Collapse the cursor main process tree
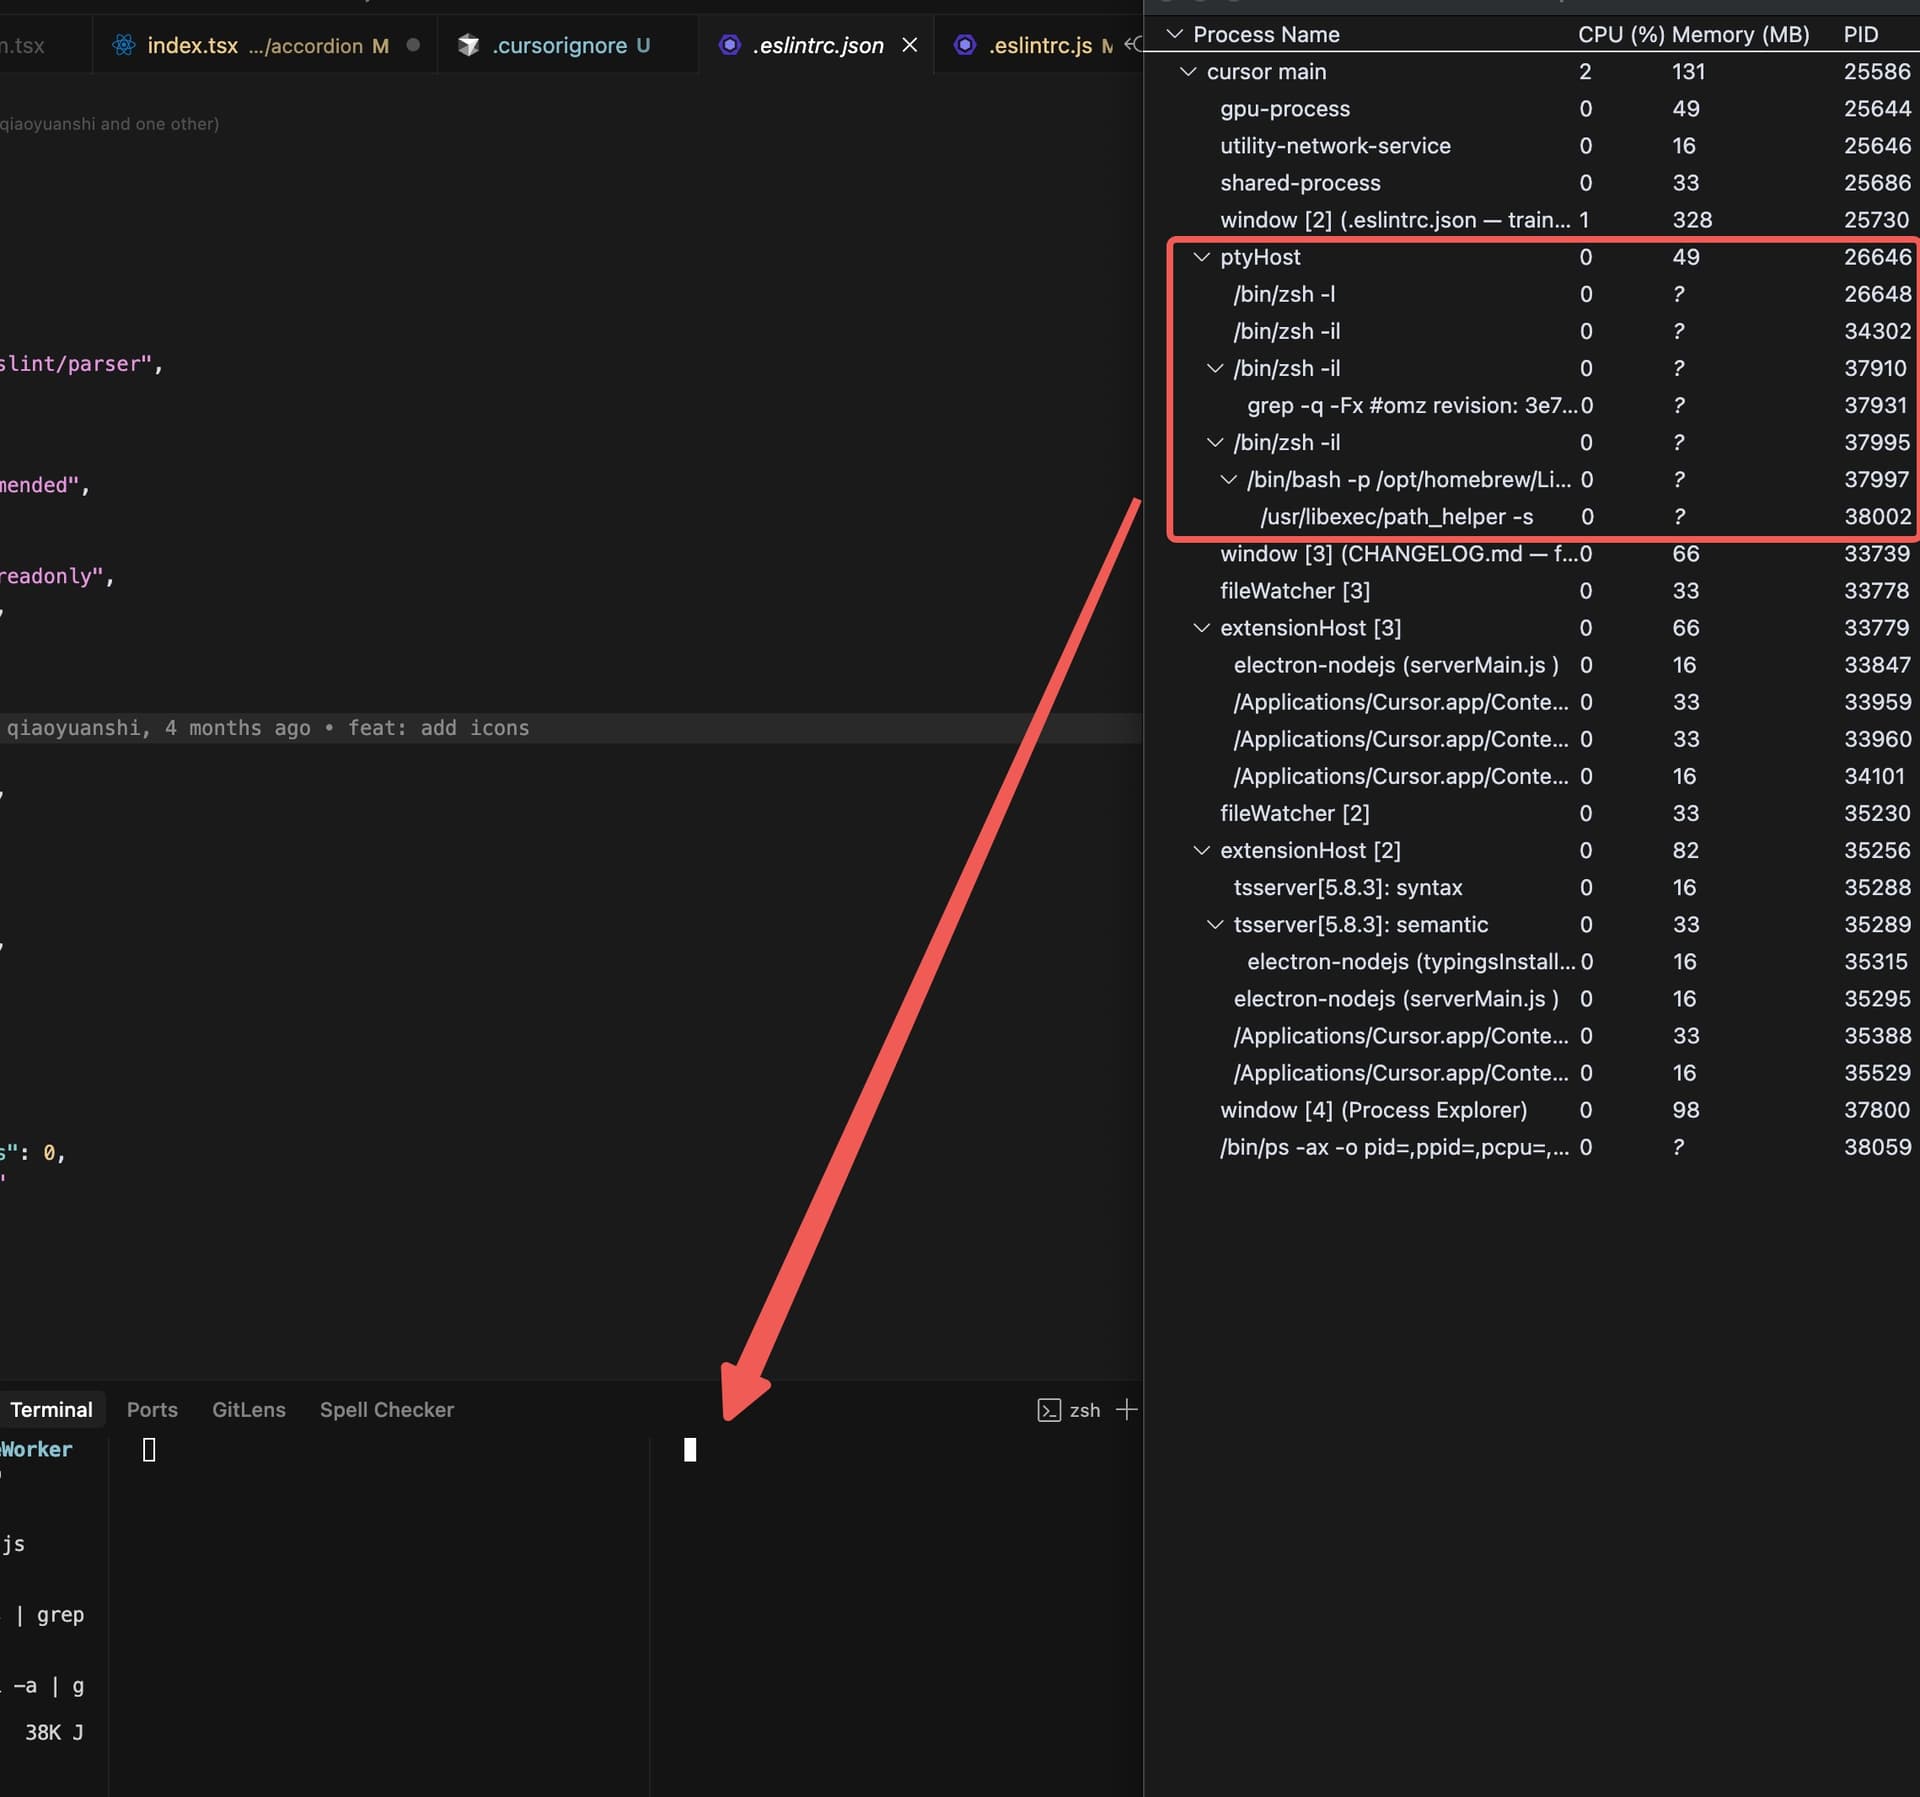Screen dimensions: 1920x1797 pyautogui.click(x=1188, y=72)
